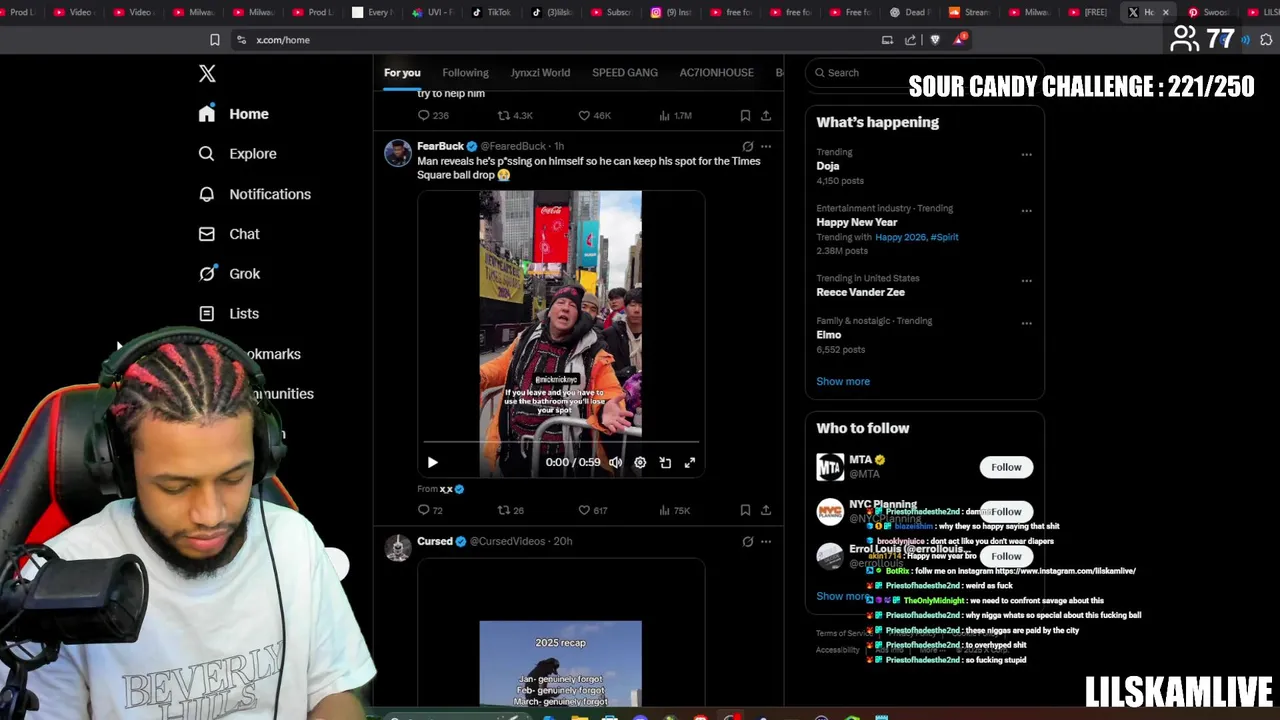1280x720 pixels.
Task: Share the FearBuck post
Action: tap(766, 510)
